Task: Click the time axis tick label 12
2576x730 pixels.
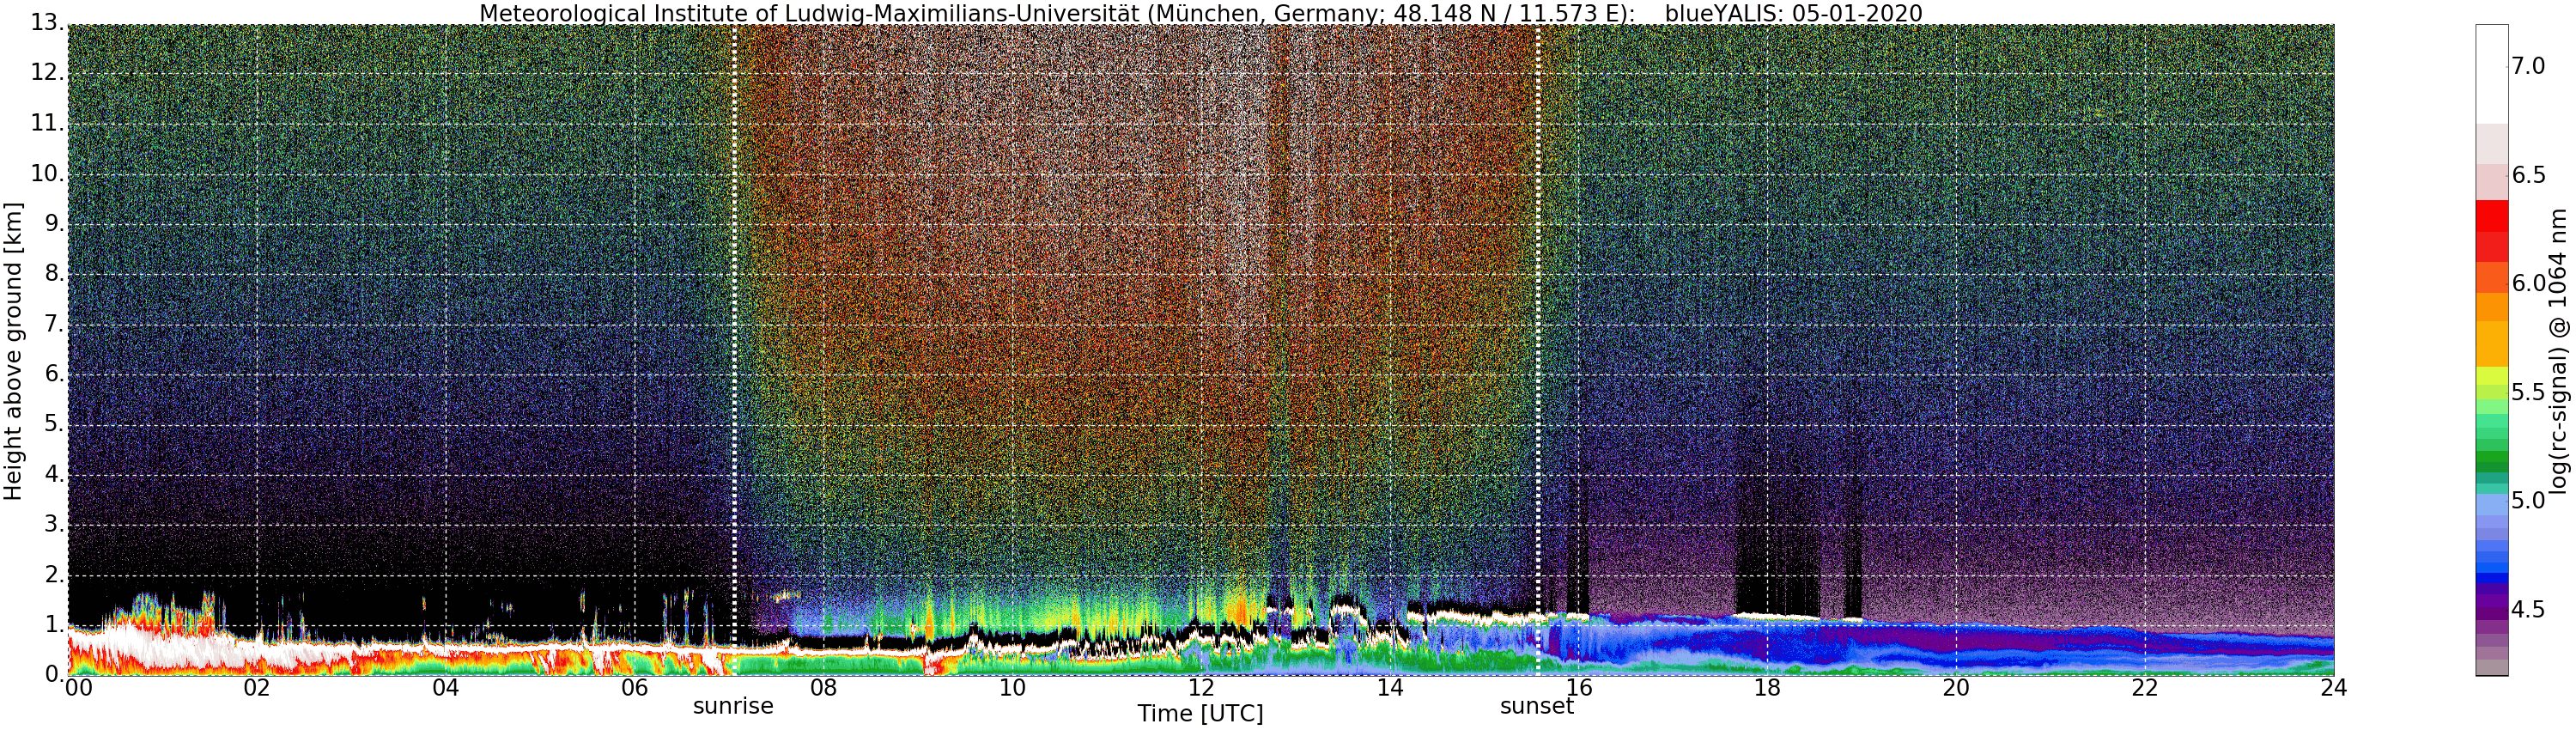Action: (x=1201, y=688)
